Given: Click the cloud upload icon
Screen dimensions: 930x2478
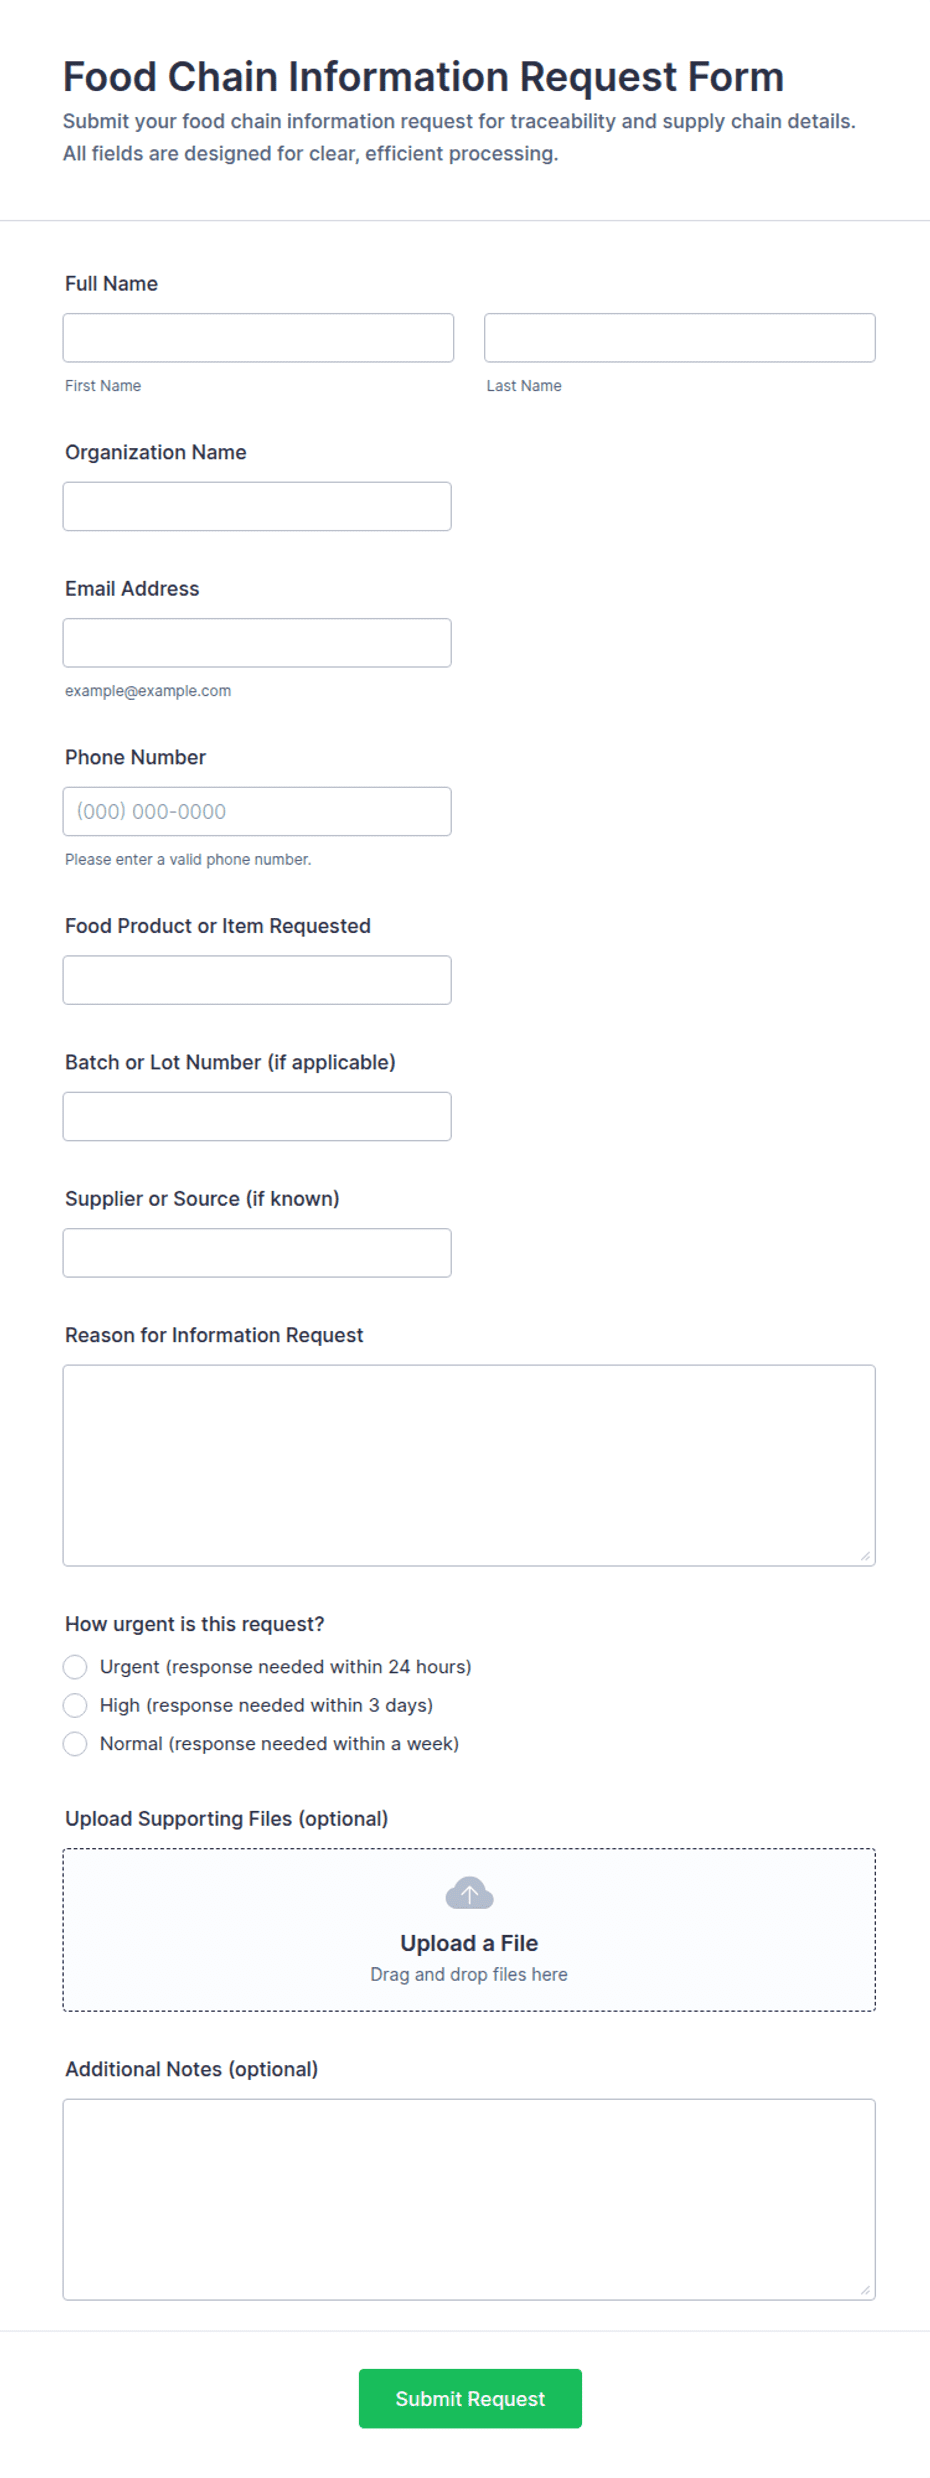Looking at the screenshot, I should pyautogui.click(x=469, y=1893).
